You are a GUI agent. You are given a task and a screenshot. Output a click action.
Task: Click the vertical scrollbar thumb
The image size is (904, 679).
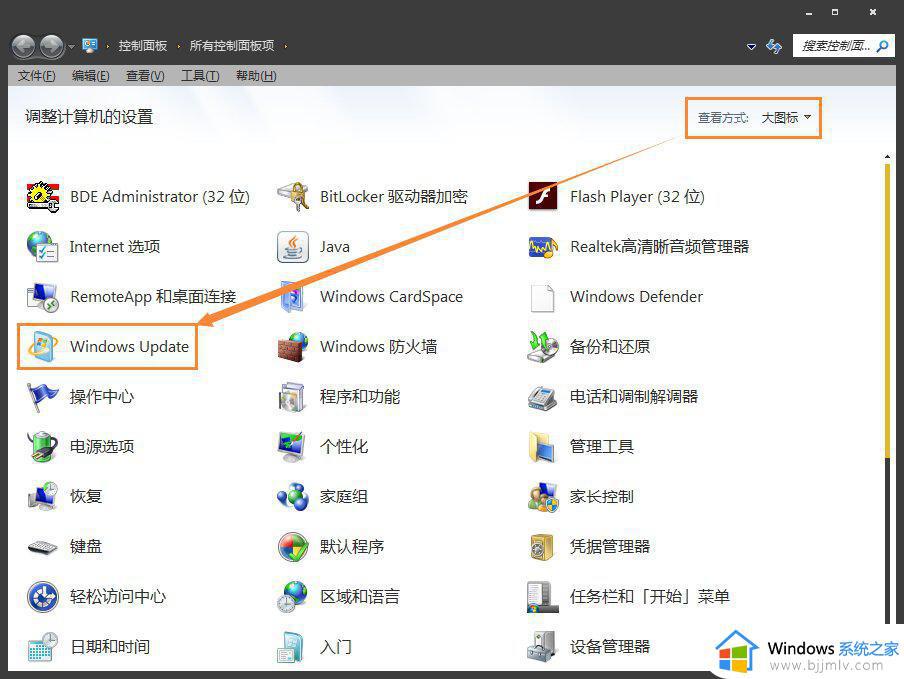pos(888,311)
